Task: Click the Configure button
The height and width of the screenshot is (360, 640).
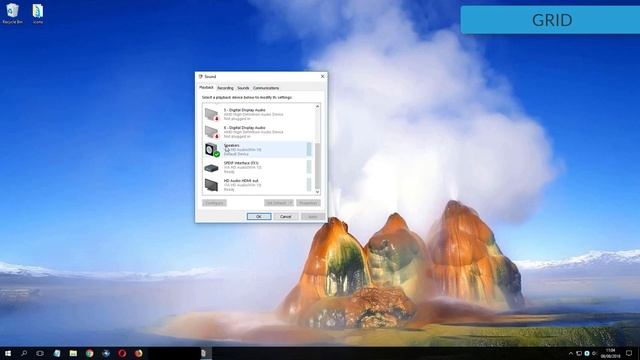Action: click(214, 203)
